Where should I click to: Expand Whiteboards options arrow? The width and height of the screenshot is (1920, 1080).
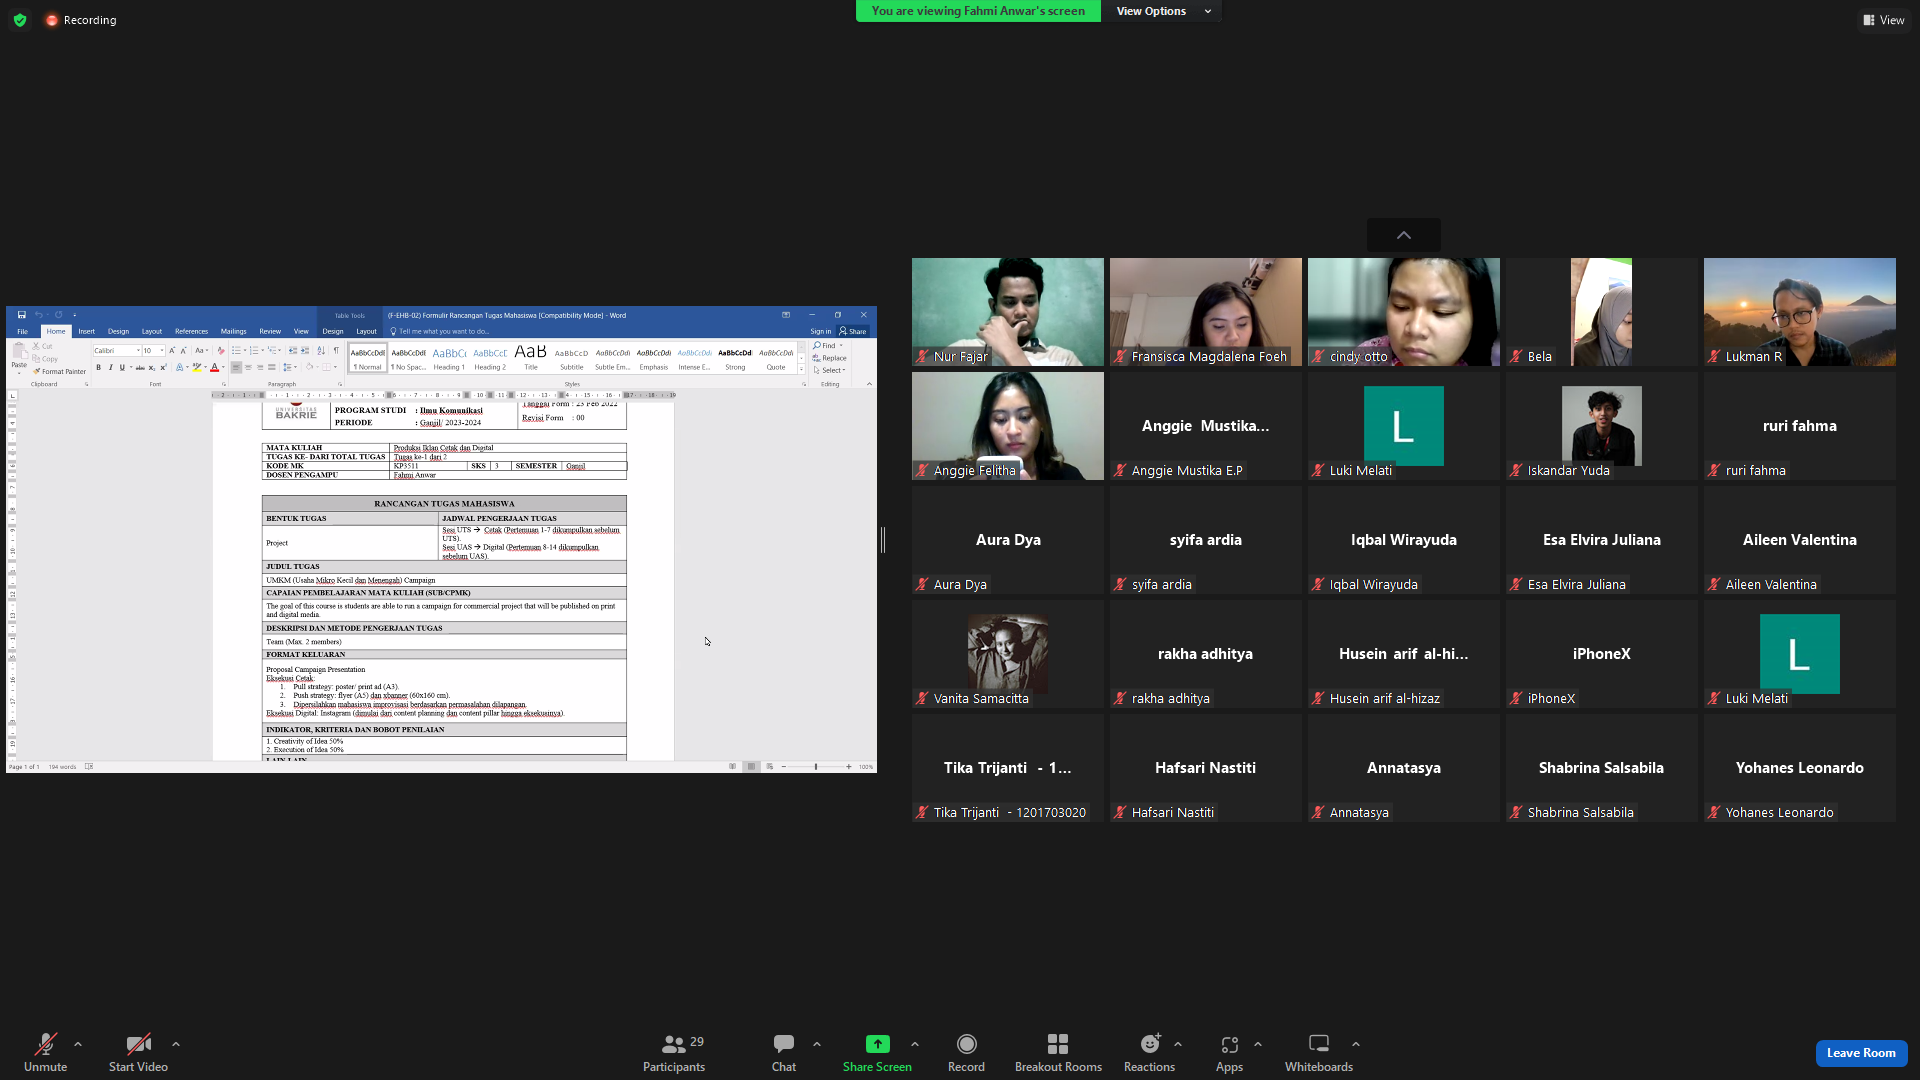[1356, 1044]
